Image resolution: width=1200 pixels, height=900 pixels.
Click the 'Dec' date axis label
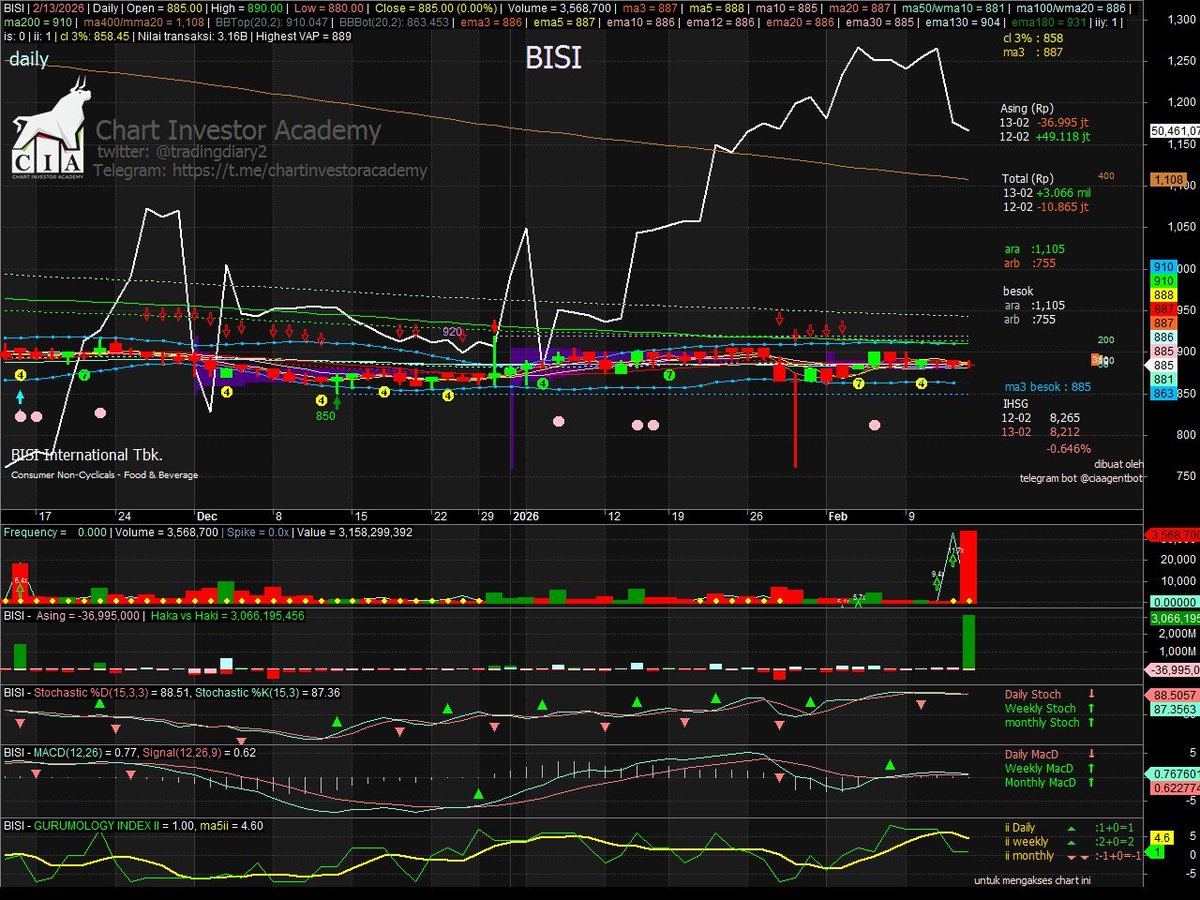click(207, 516)
